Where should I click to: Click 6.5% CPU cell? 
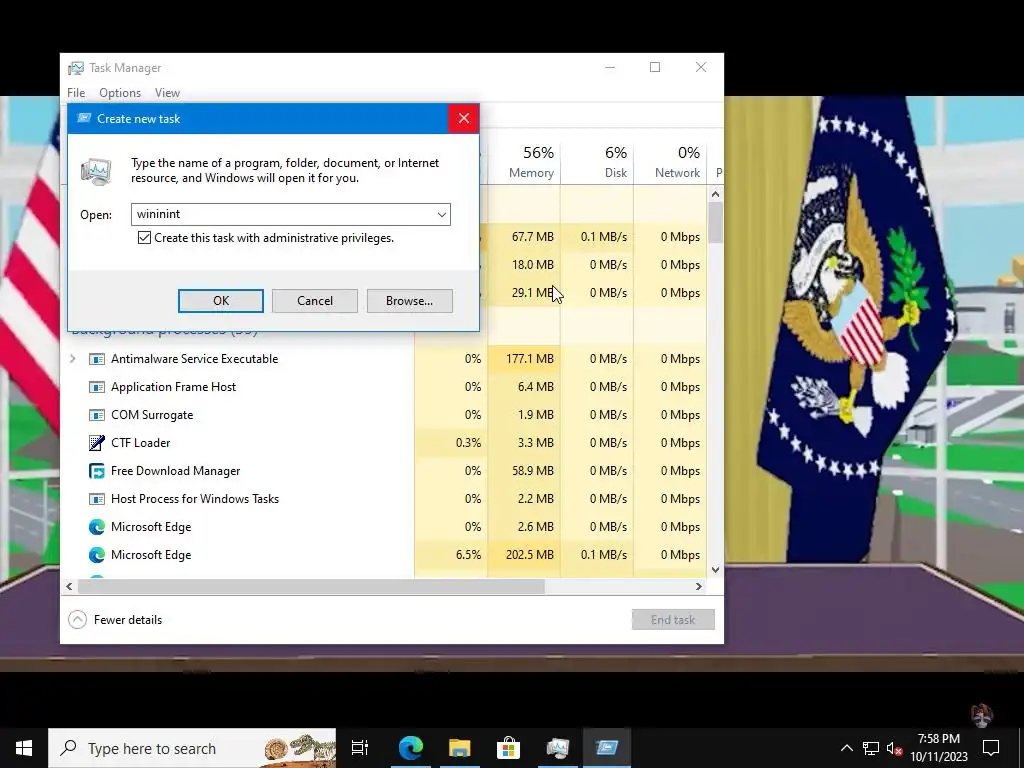coord(451,555)
